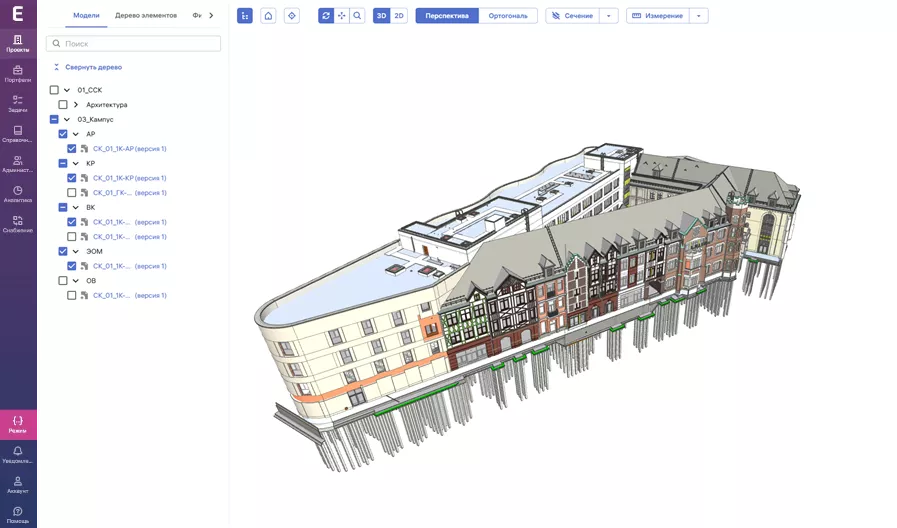Check the ОВ folder checkbox
Image resolution: width=897 pixels, height=528 pixels.
(63, 281)
